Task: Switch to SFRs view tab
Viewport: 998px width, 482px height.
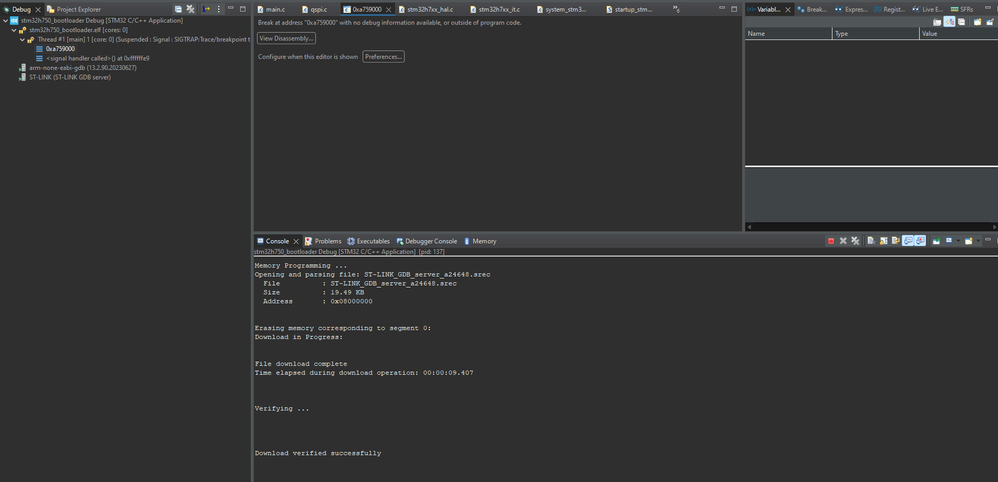Action: tap(962, 10)
